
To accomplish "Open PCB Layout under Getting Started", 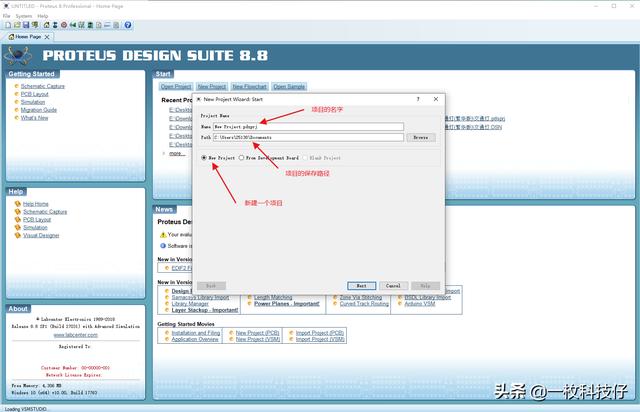I will (34, 94).
